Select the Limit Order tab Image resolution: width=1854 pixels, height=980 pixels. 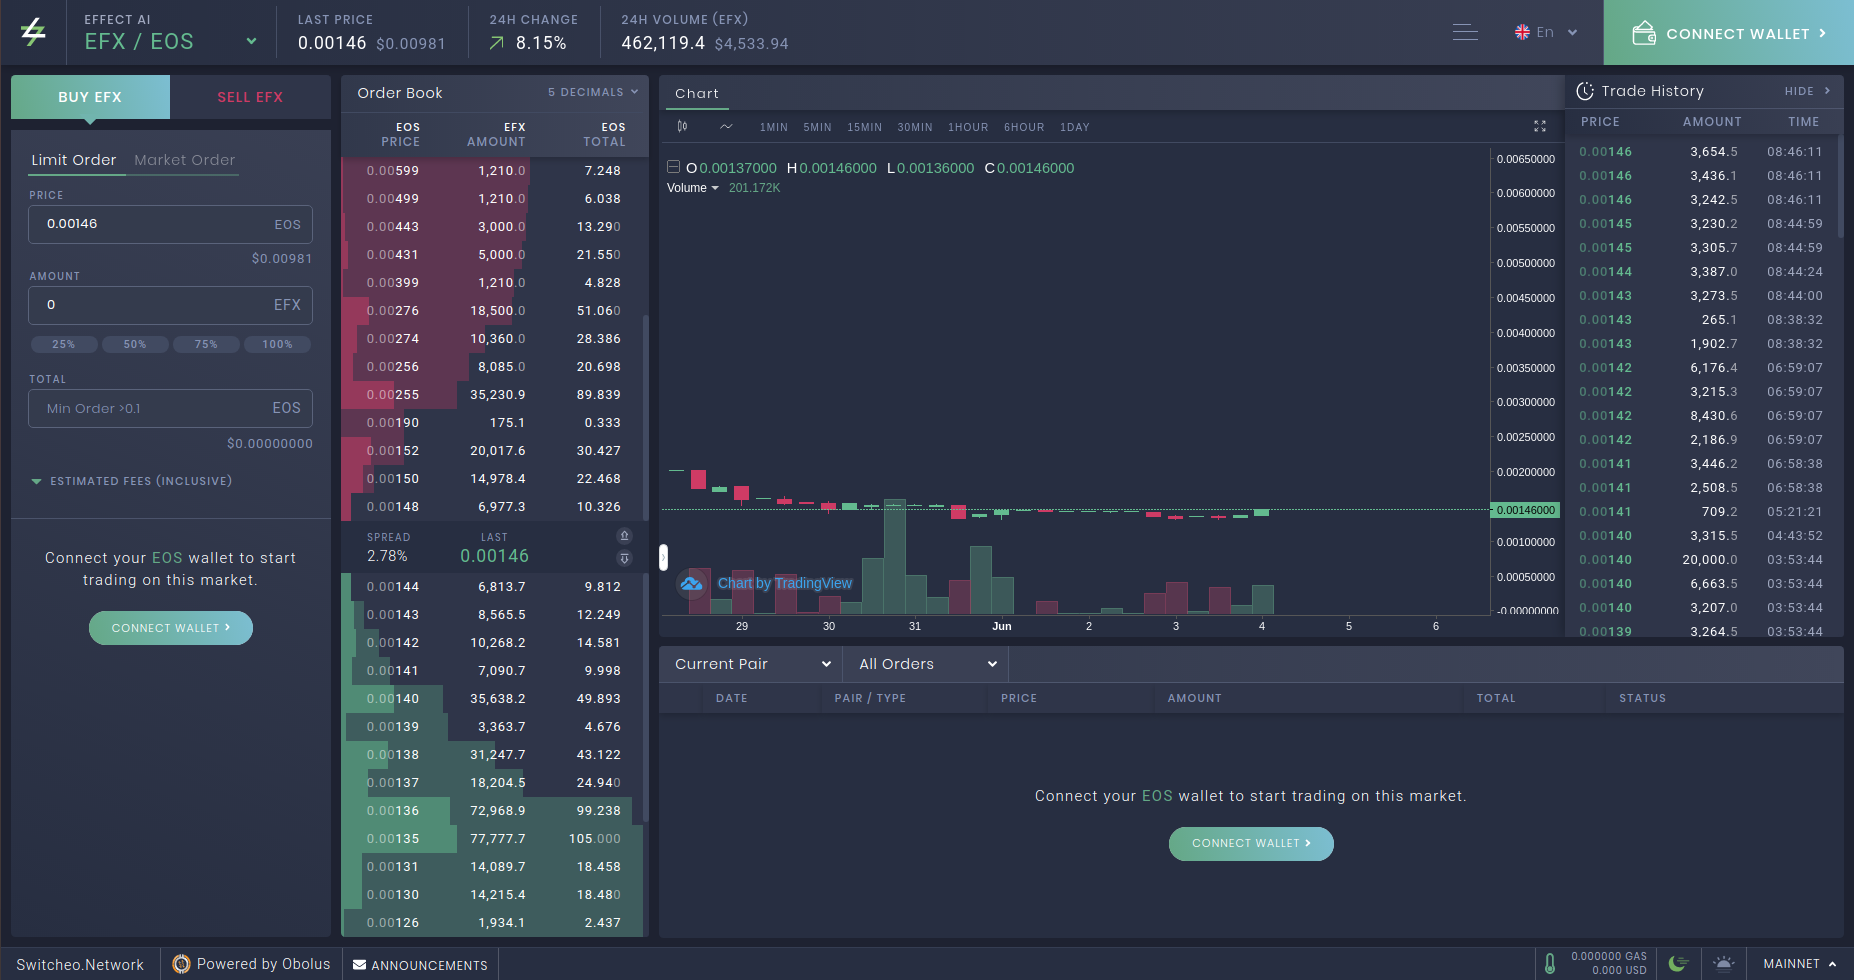coord(74,160)
